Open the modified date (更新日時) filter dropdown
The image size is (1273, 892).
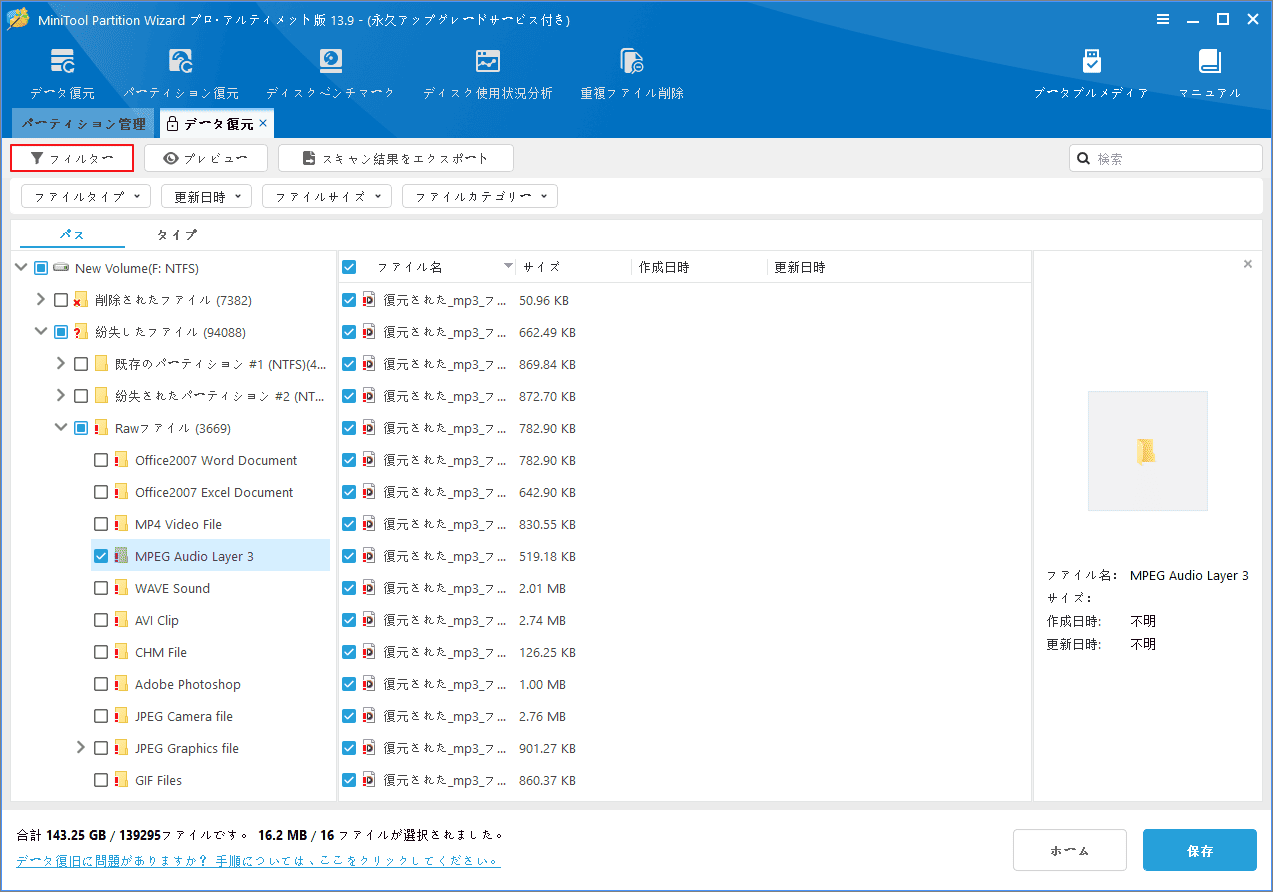click(x=207, y=196)
